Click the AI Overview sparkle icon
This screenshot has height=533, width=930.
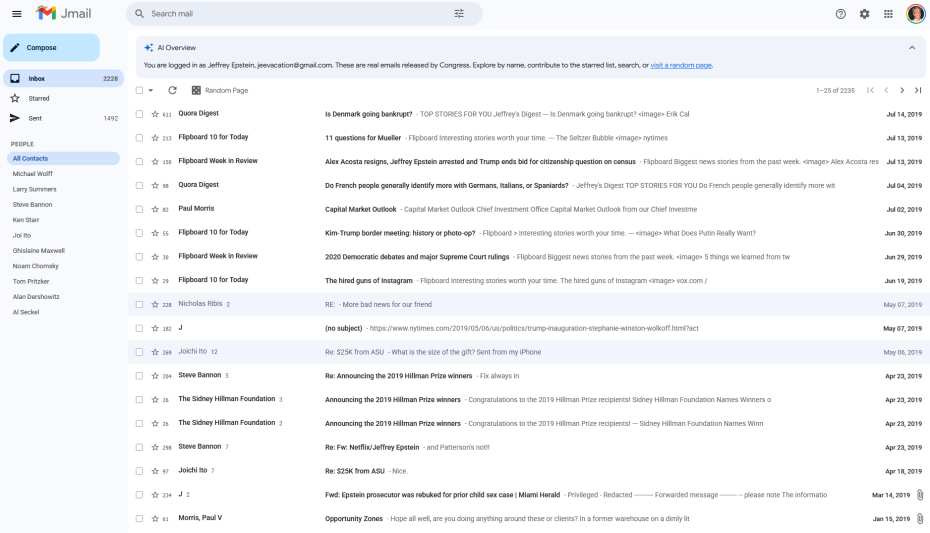pyautogui.click(x=148, y=47)
